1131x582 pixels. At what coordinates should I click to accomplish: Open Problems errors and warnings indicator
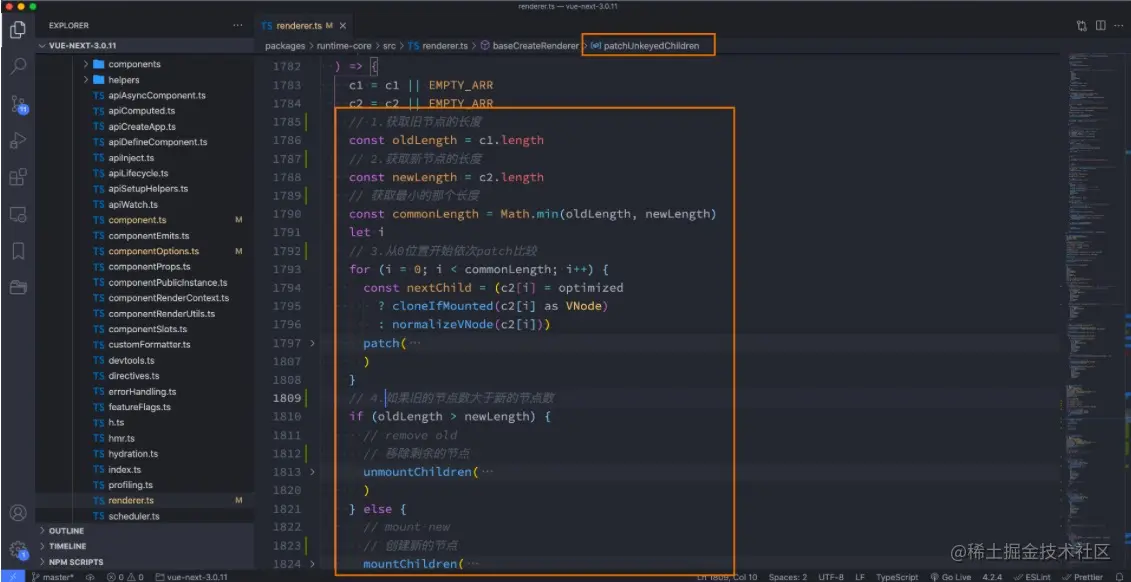tap(125, 577)
